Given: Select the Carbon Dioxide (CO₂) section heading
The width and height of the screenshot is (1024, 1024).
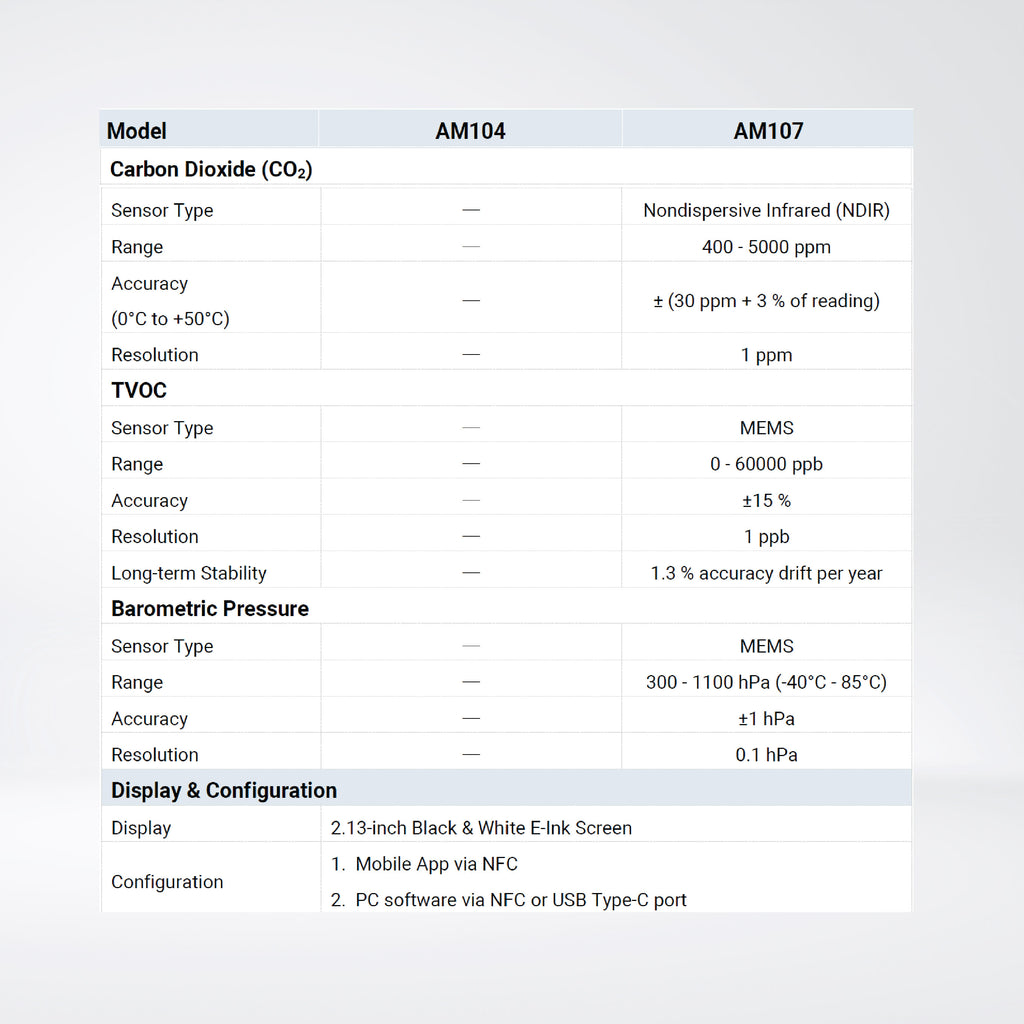Looking at the screenshot, I should (x=211, y=169).
